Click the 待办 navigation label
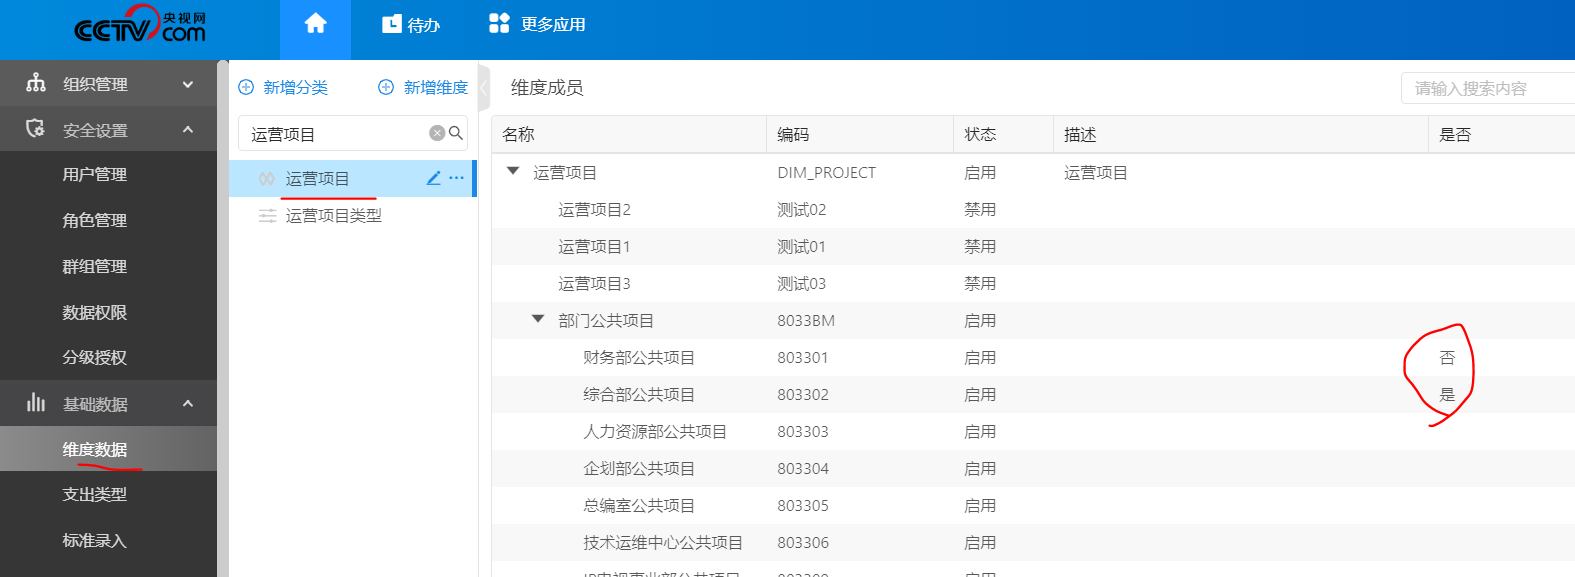 (424, 24)
